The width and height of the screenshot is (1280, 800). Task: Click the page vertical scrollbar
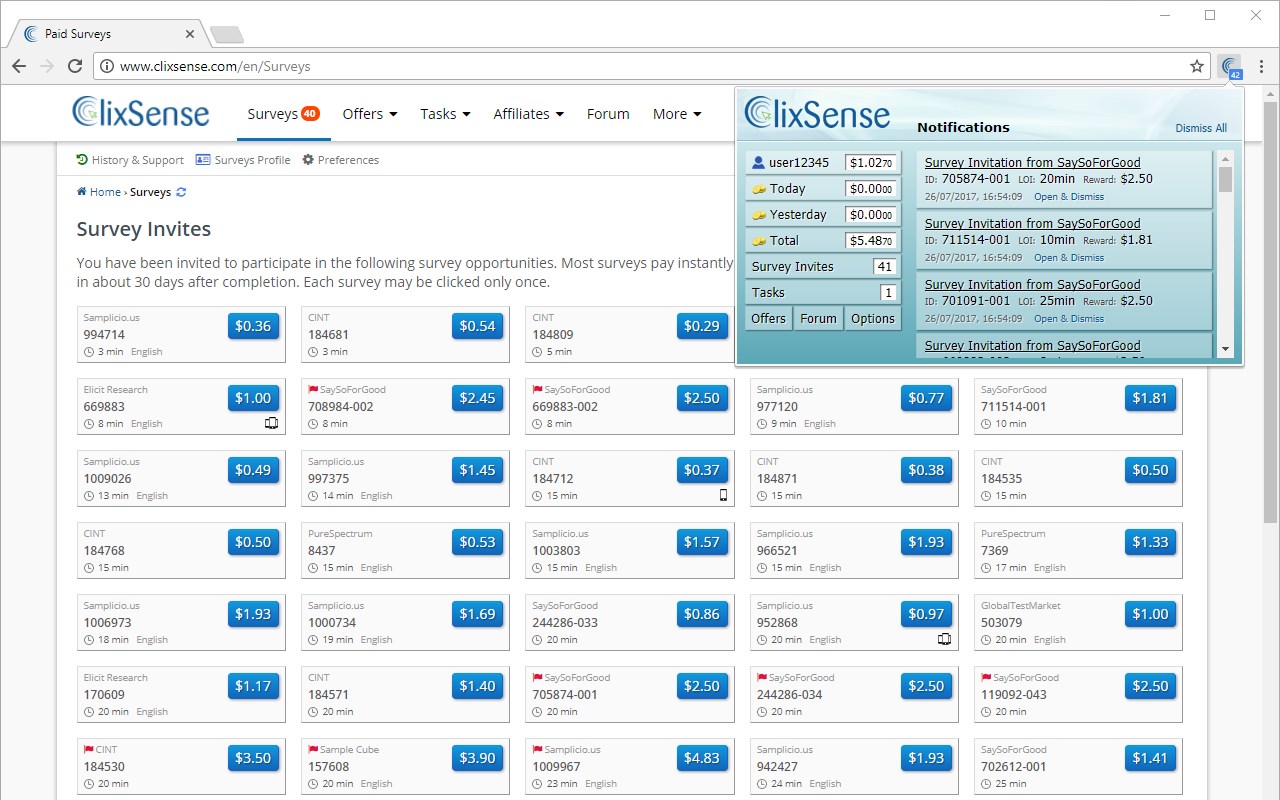click(x=1270, y=310)
